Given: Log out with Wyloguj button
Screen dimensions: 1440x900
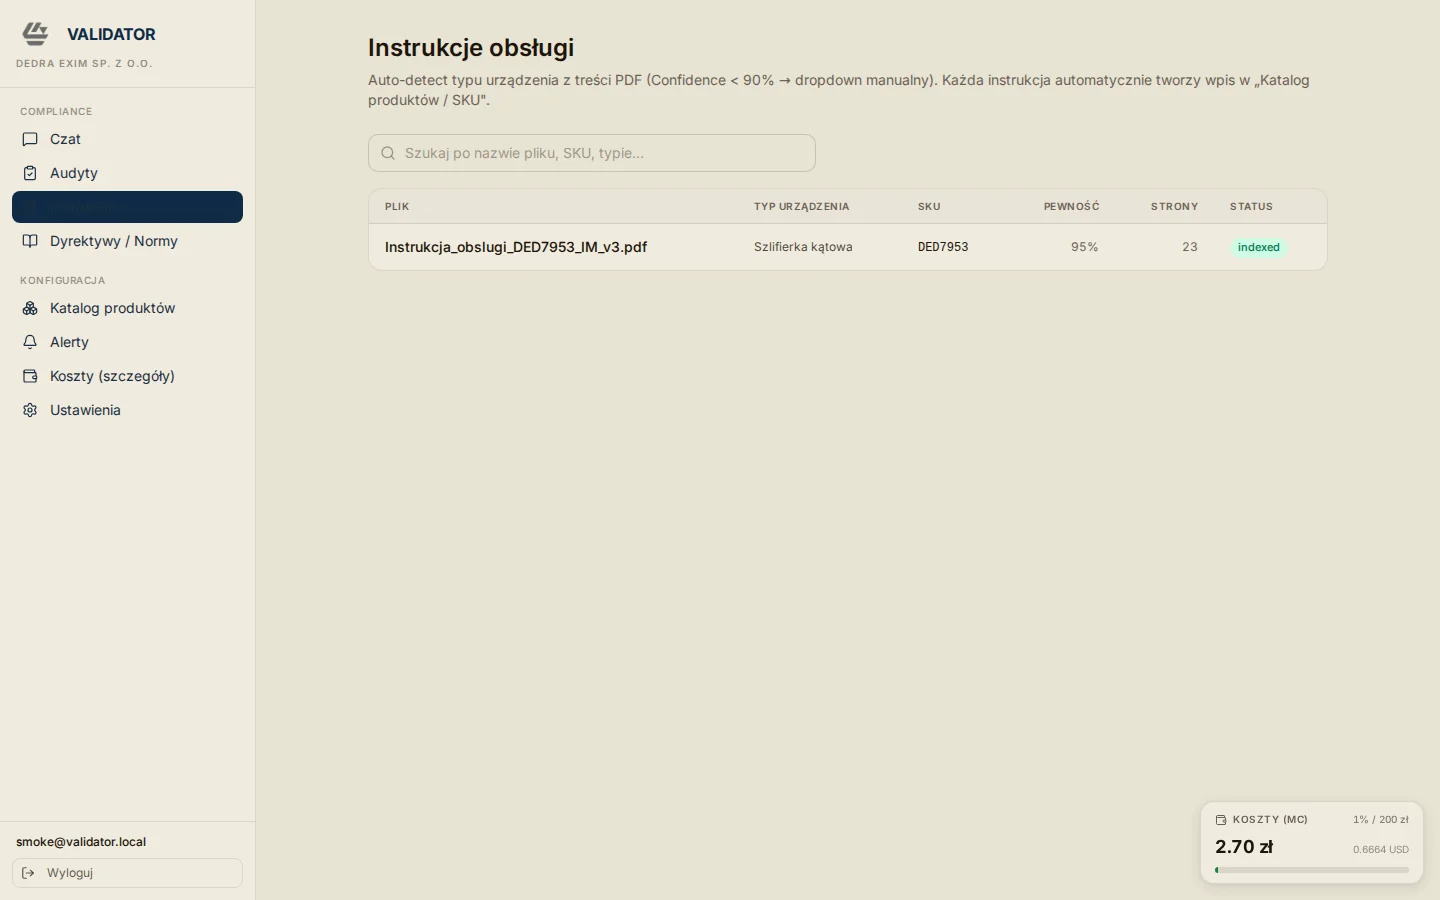Looking at the screenshot, I should tap(127, 873).
